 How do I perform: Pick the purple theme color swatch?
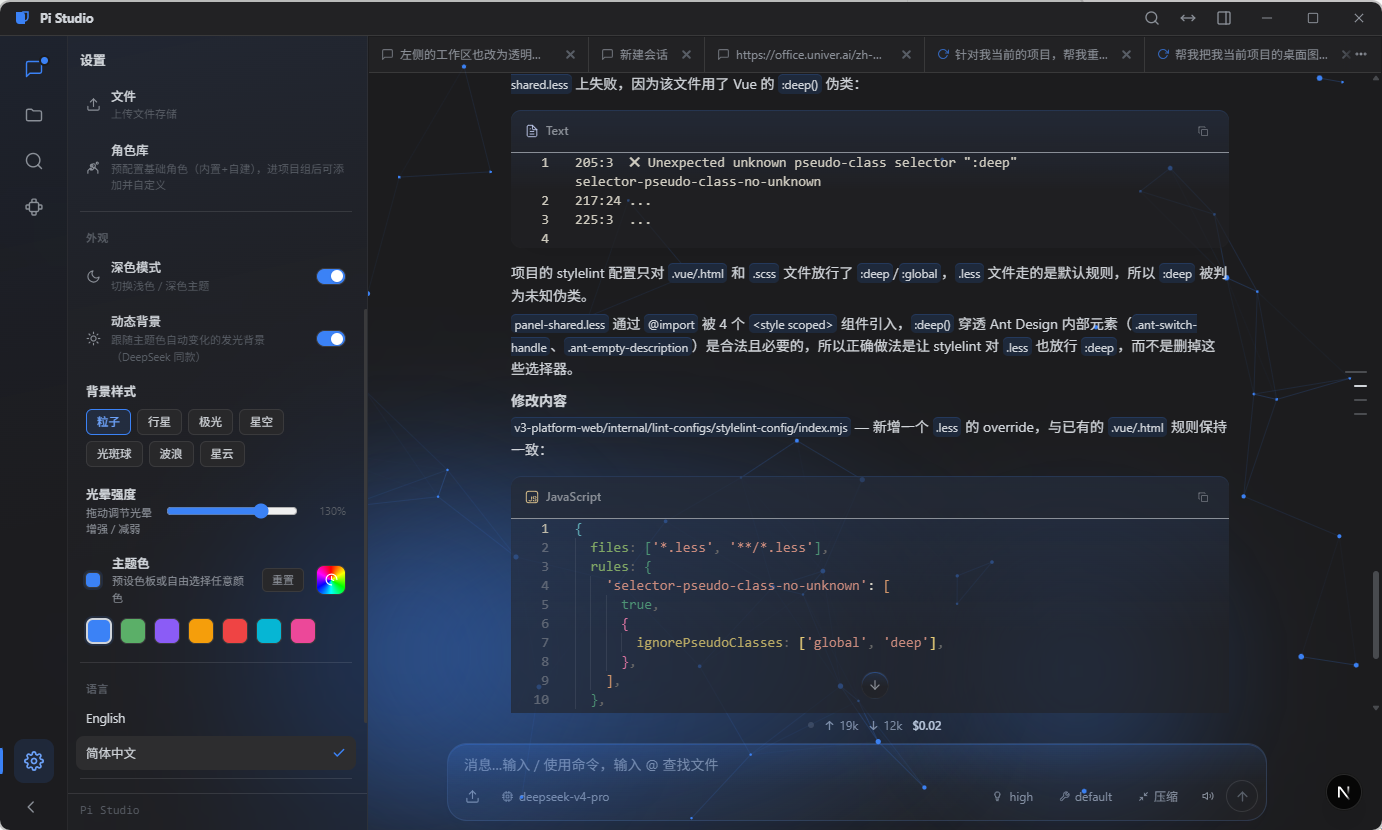[167, 631]
